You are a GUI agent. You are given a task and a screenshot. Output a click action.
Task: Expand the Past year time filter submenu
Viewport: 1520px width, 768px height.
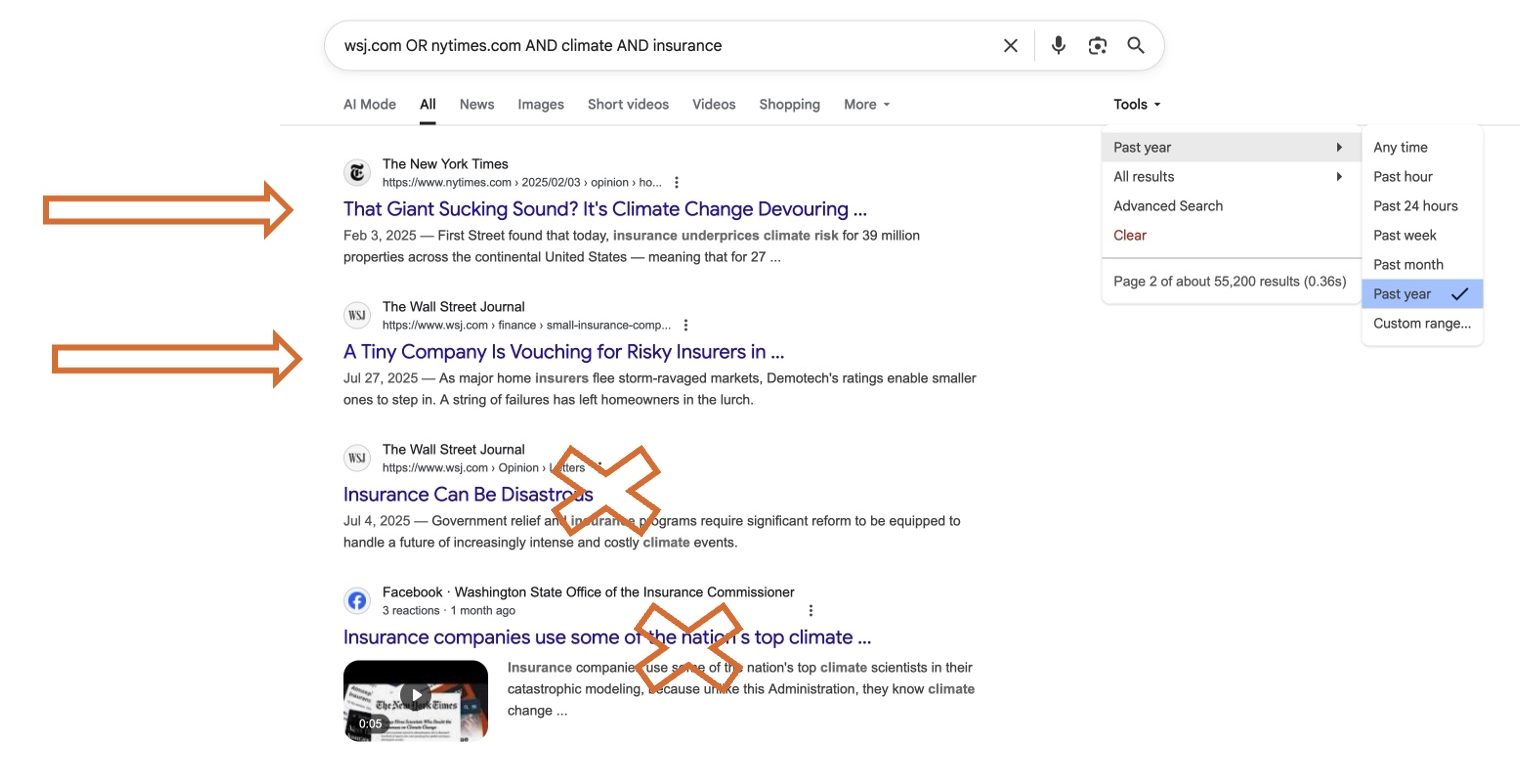point(1229,147)
